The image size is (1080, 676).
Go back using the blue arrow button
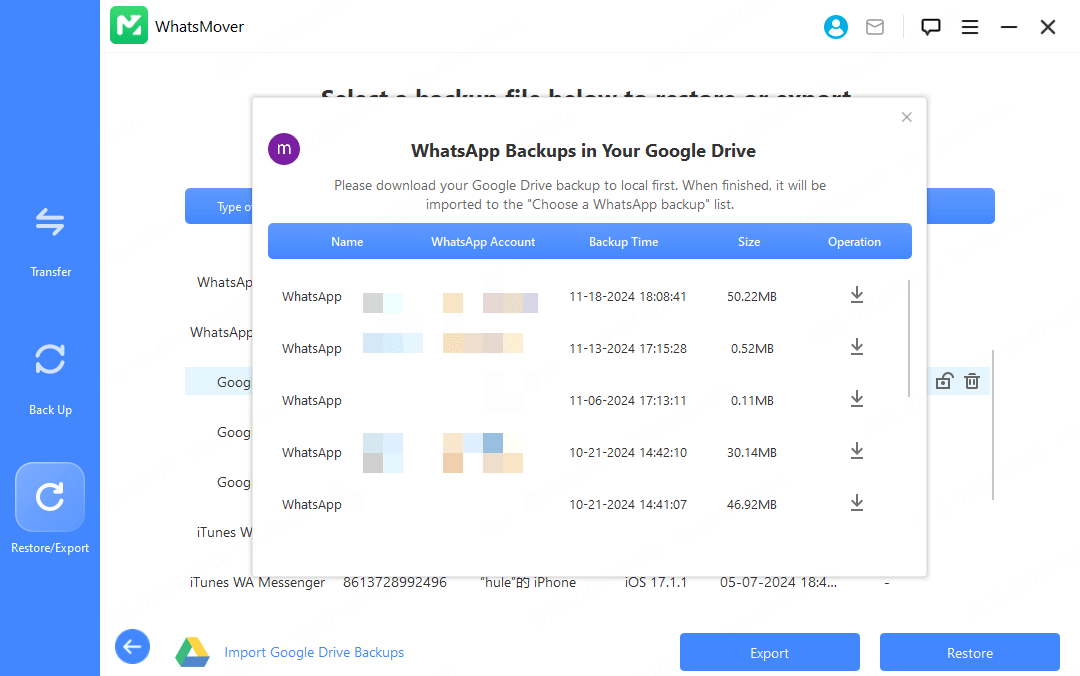point(132,647)
